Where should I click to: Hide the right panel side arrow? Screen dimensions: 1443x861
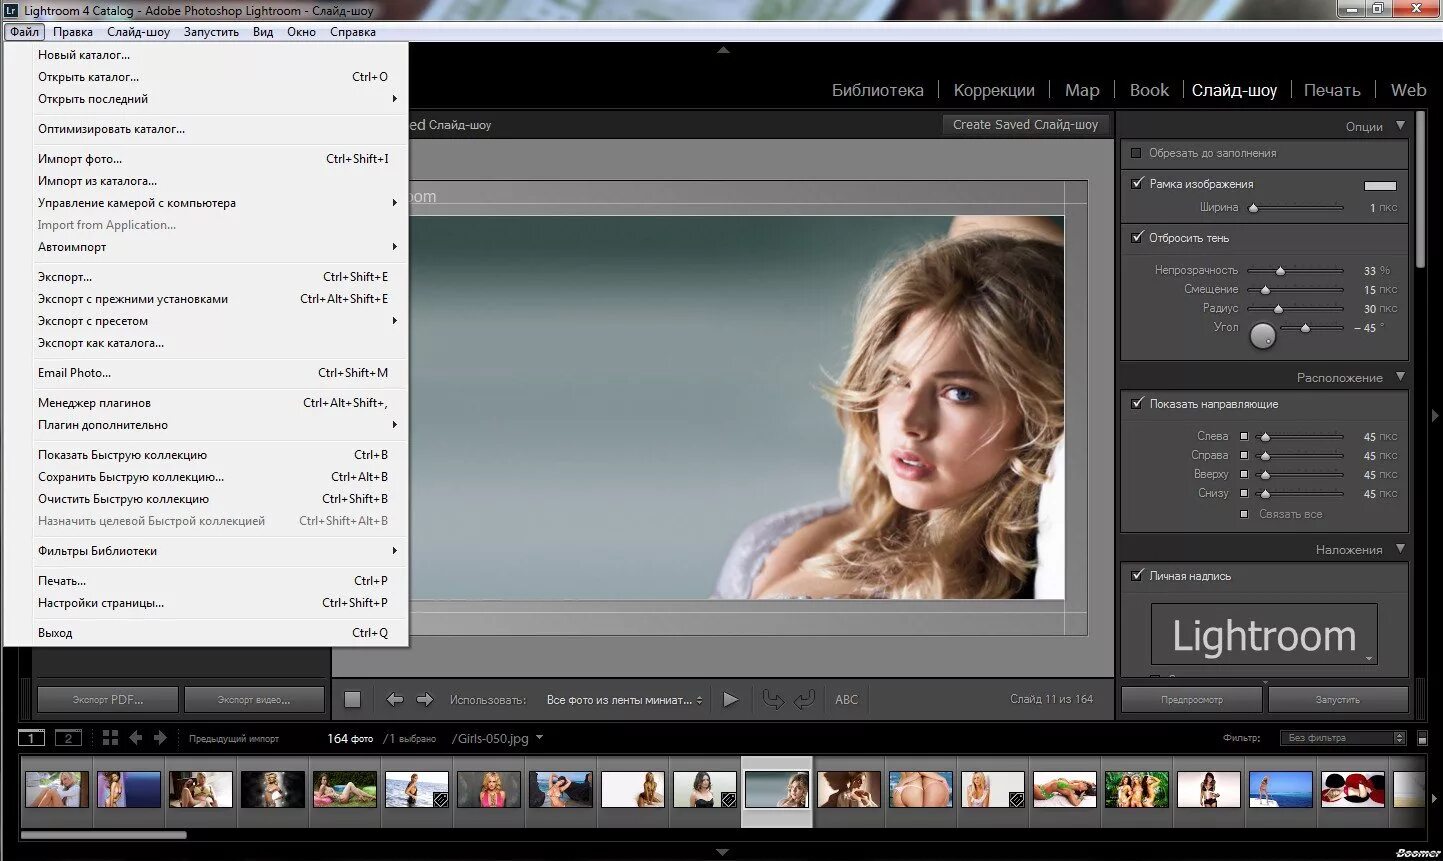coord(1436,414)
